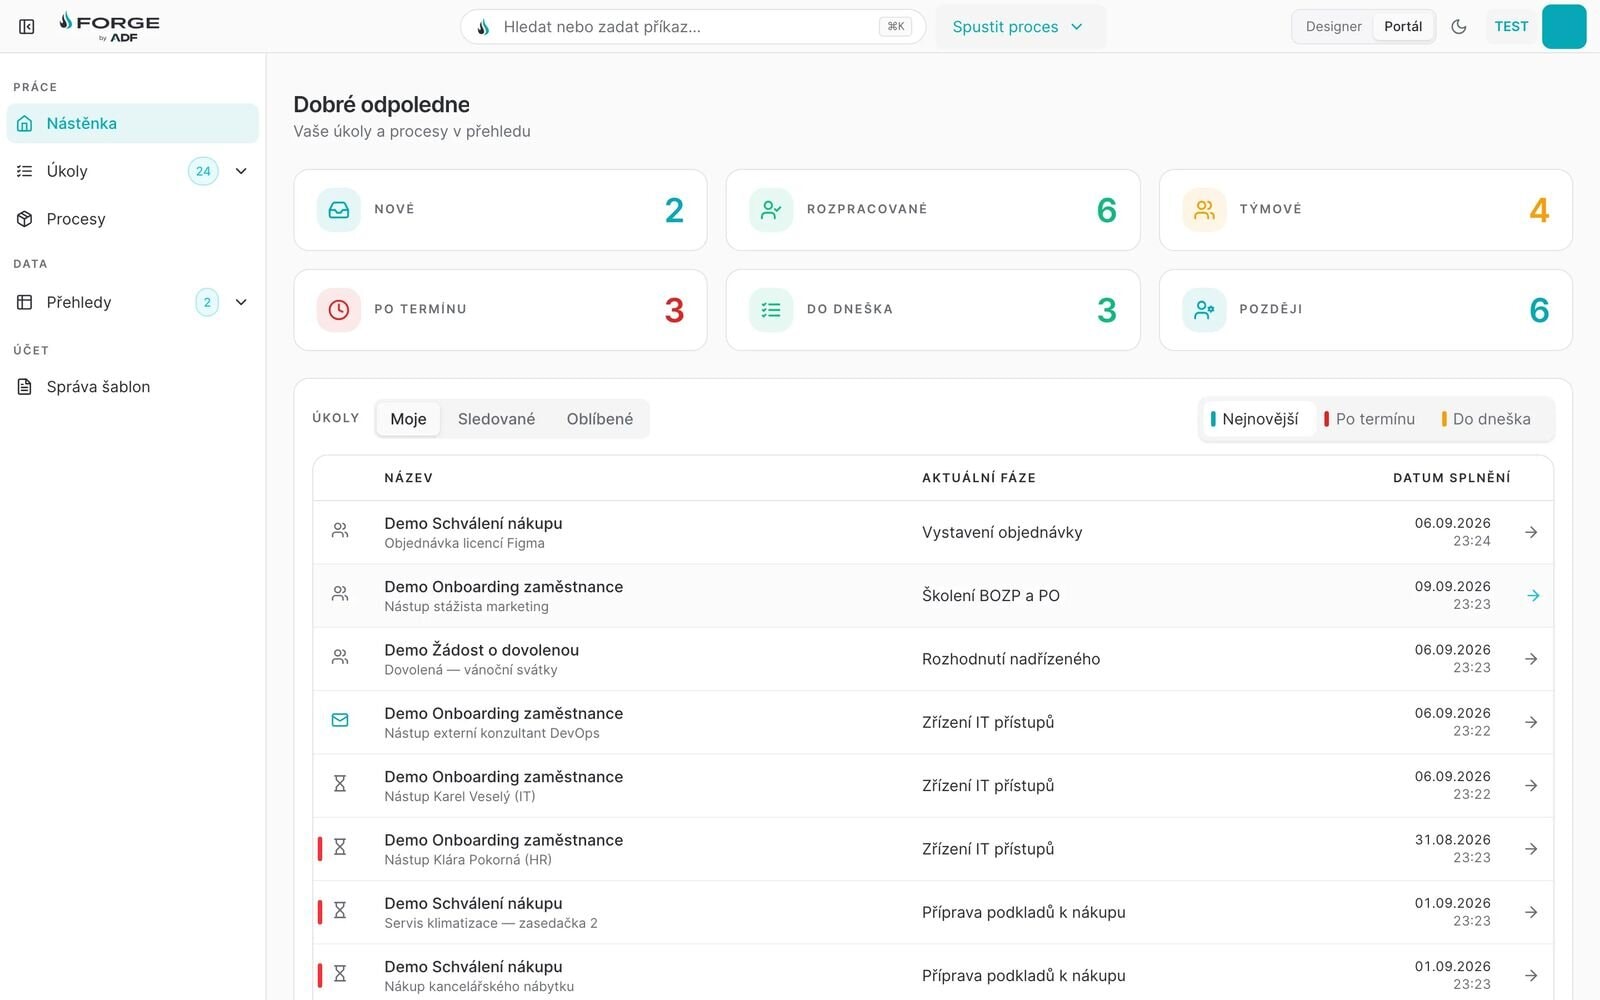Screen dimensions: 1600x1000
Task: Open arrow for Servis klimatizace row
Action: click(x=1531, y=912)
